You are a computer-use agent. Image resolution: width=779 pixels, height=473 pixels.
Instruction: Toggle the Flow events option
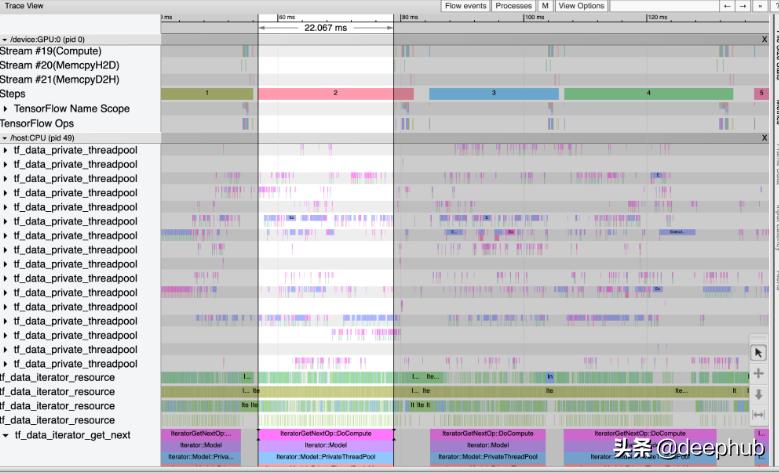466,6
